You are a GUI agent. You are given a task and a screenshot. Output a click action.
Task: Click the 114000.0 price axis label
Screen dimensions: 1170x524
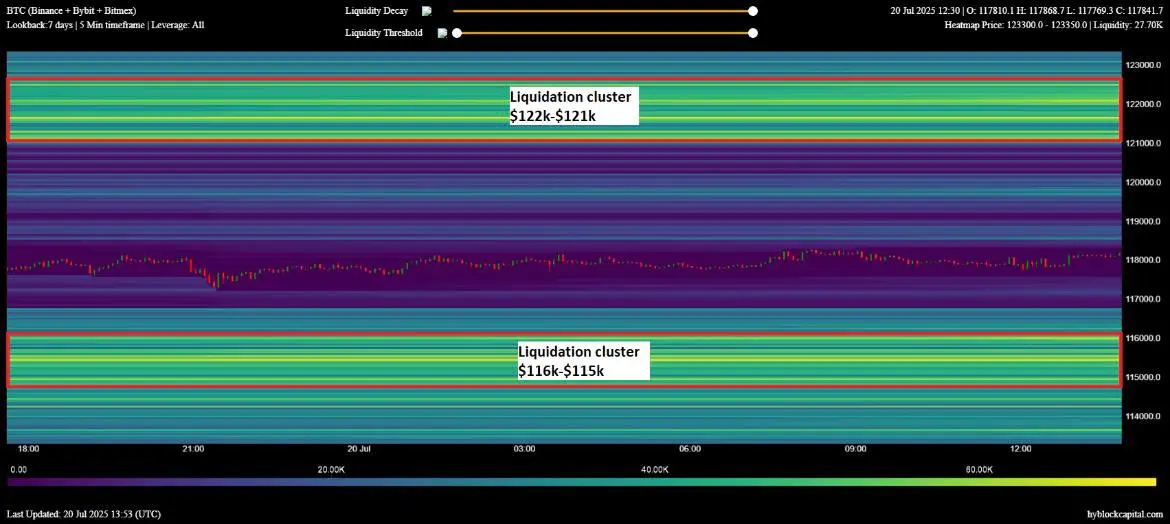(x=1143, y=416)
